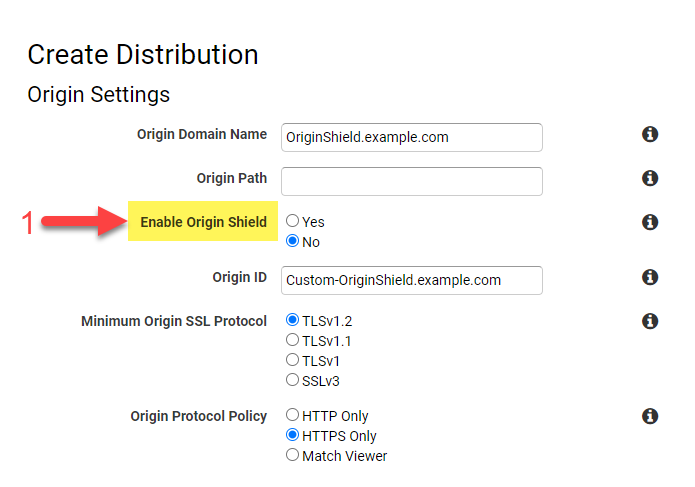Image resolution: width=695 pixels, height=487 pixels.
Task: Click info icon for Origin Domain Name
Action: pos(650,134)
